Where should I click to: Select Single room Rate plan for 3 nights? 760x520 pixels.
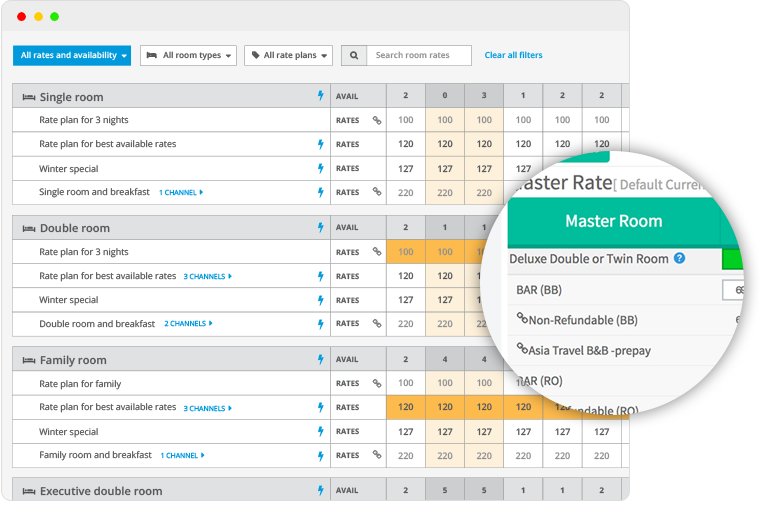[84, 120]
